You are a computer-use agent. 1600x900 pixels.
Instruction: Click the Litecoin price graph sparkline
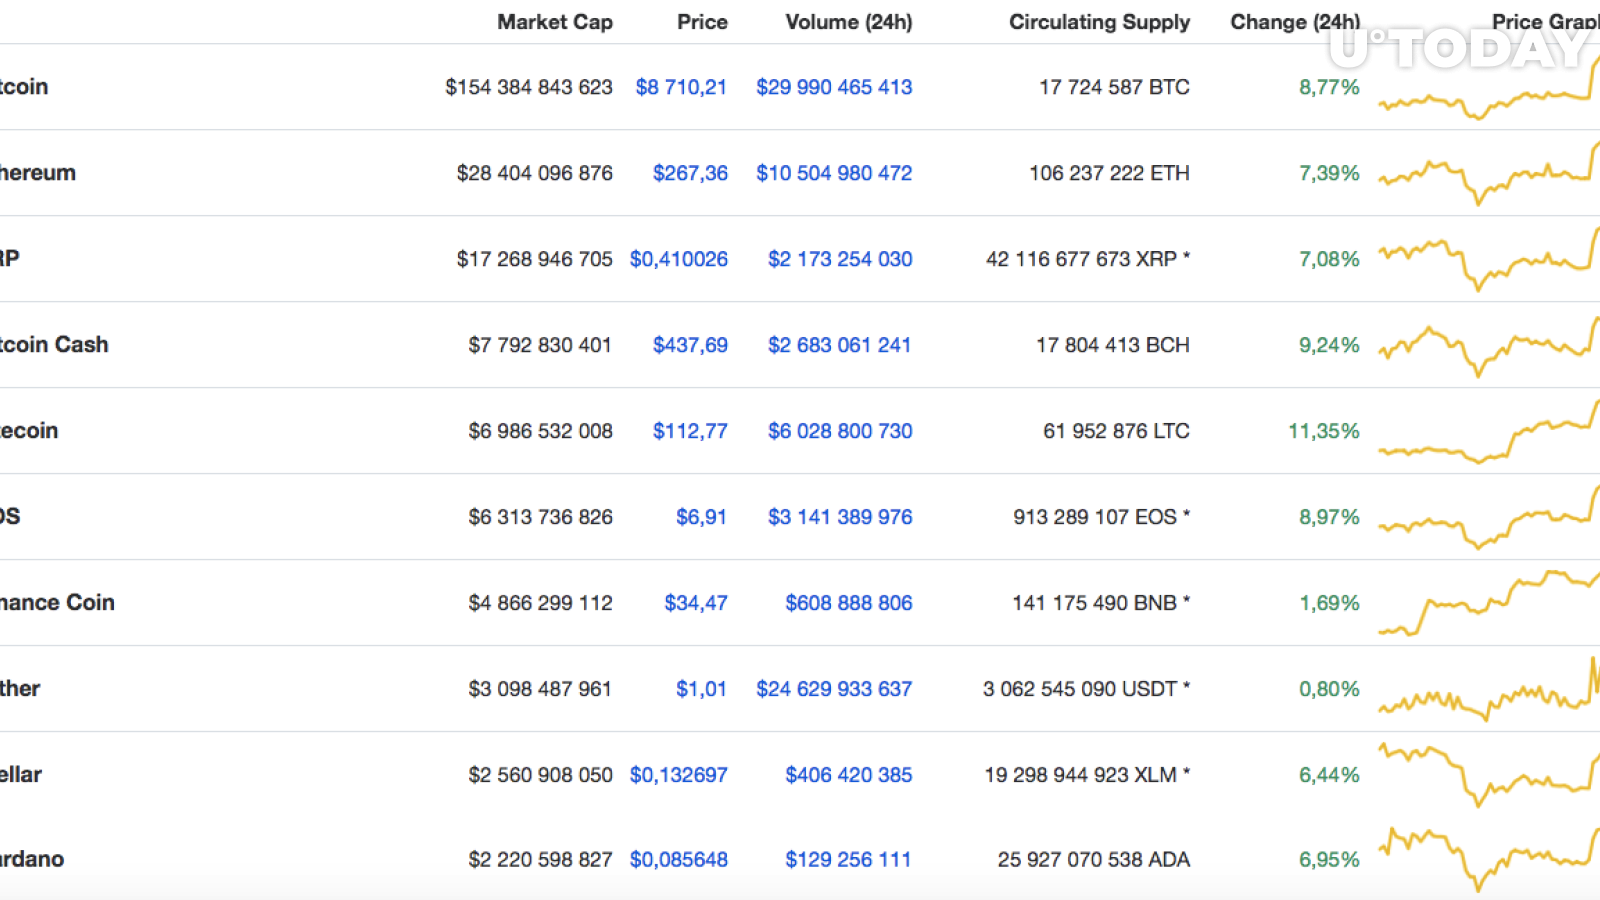click(1489, 431)
